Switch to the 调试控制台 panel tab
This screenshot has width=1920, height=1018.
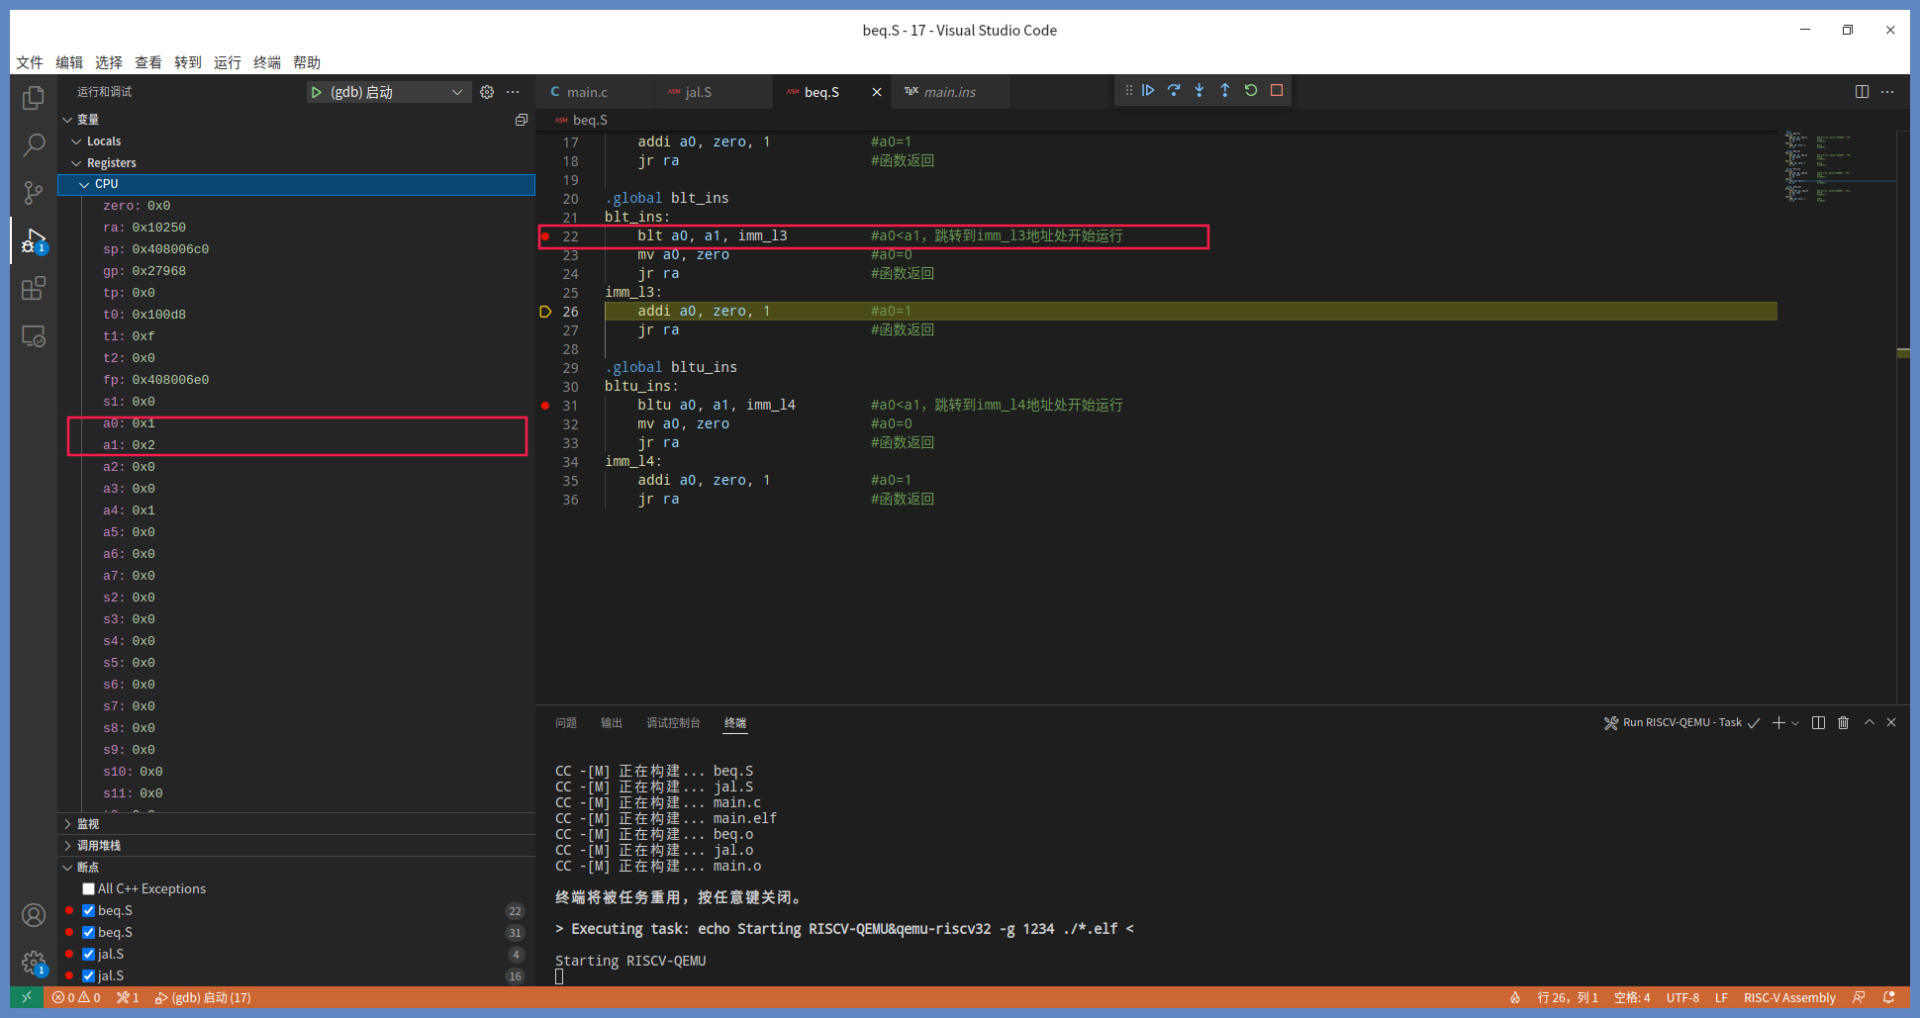tap(673, 723)
